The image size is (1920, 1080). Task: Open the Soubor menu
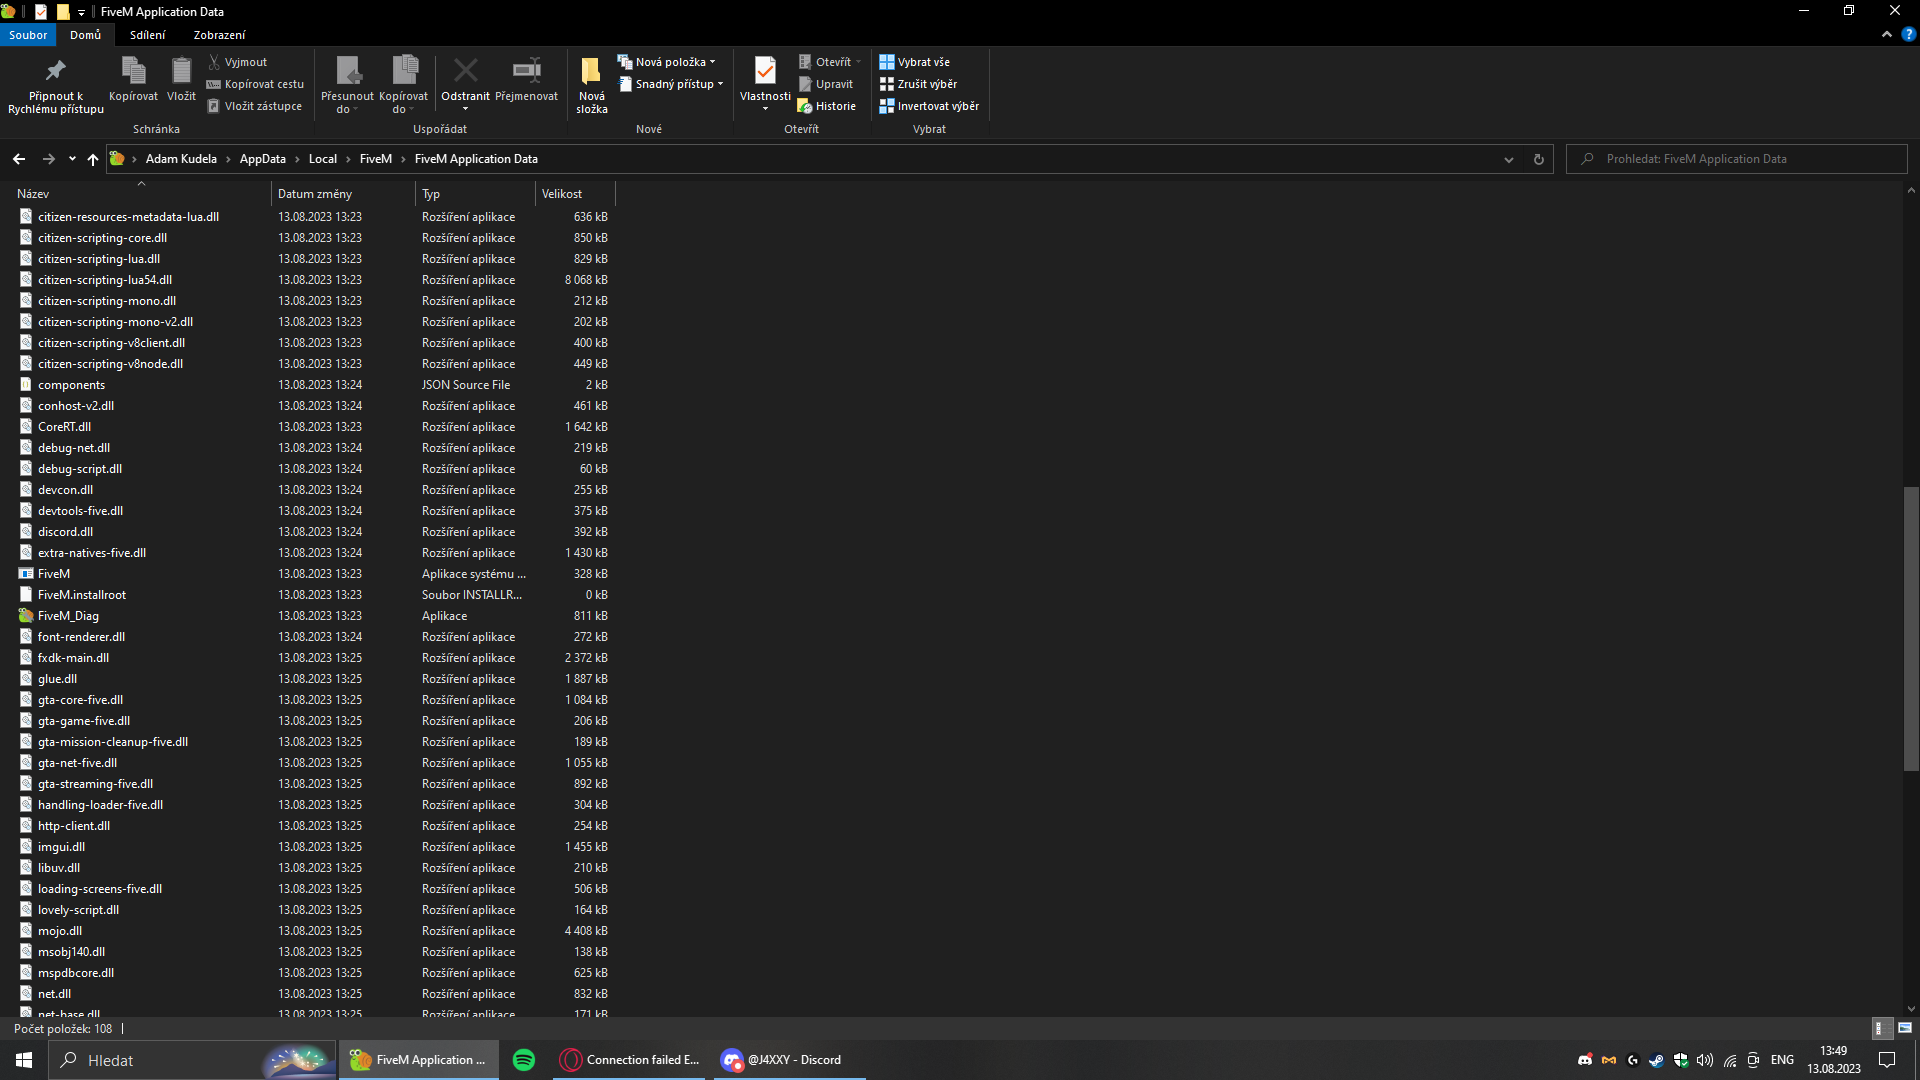coord(28,35)
